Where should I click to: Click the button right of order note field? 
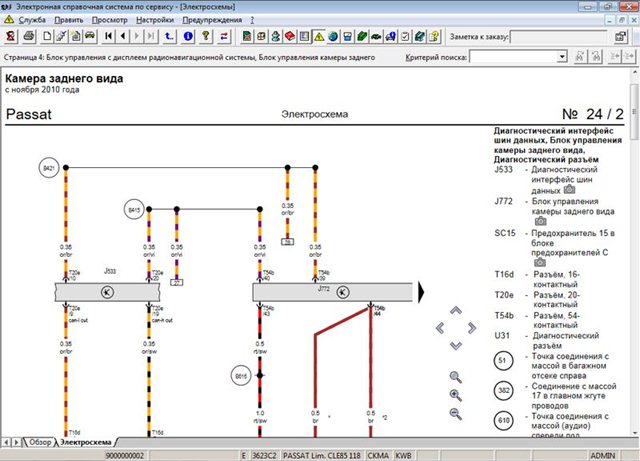(x=620, y=36)
